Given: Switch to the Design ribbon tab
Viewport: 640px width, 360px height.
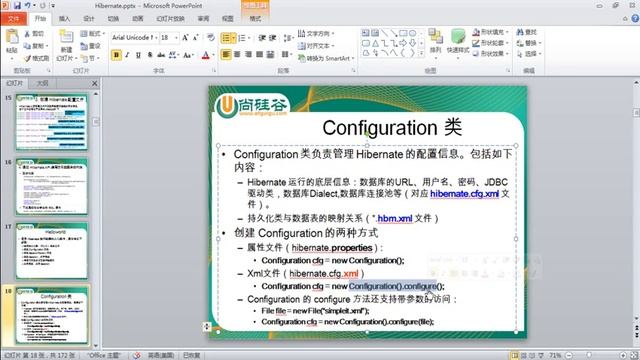Looking at the screenshot, I should click(x=89, y=19).
